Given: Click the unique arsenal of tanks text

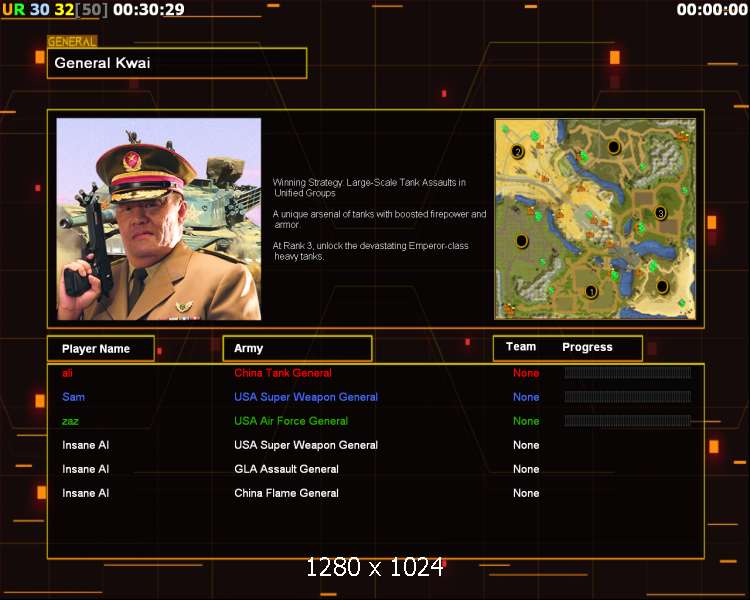Looking at the screenshot, I should [379, 219].
